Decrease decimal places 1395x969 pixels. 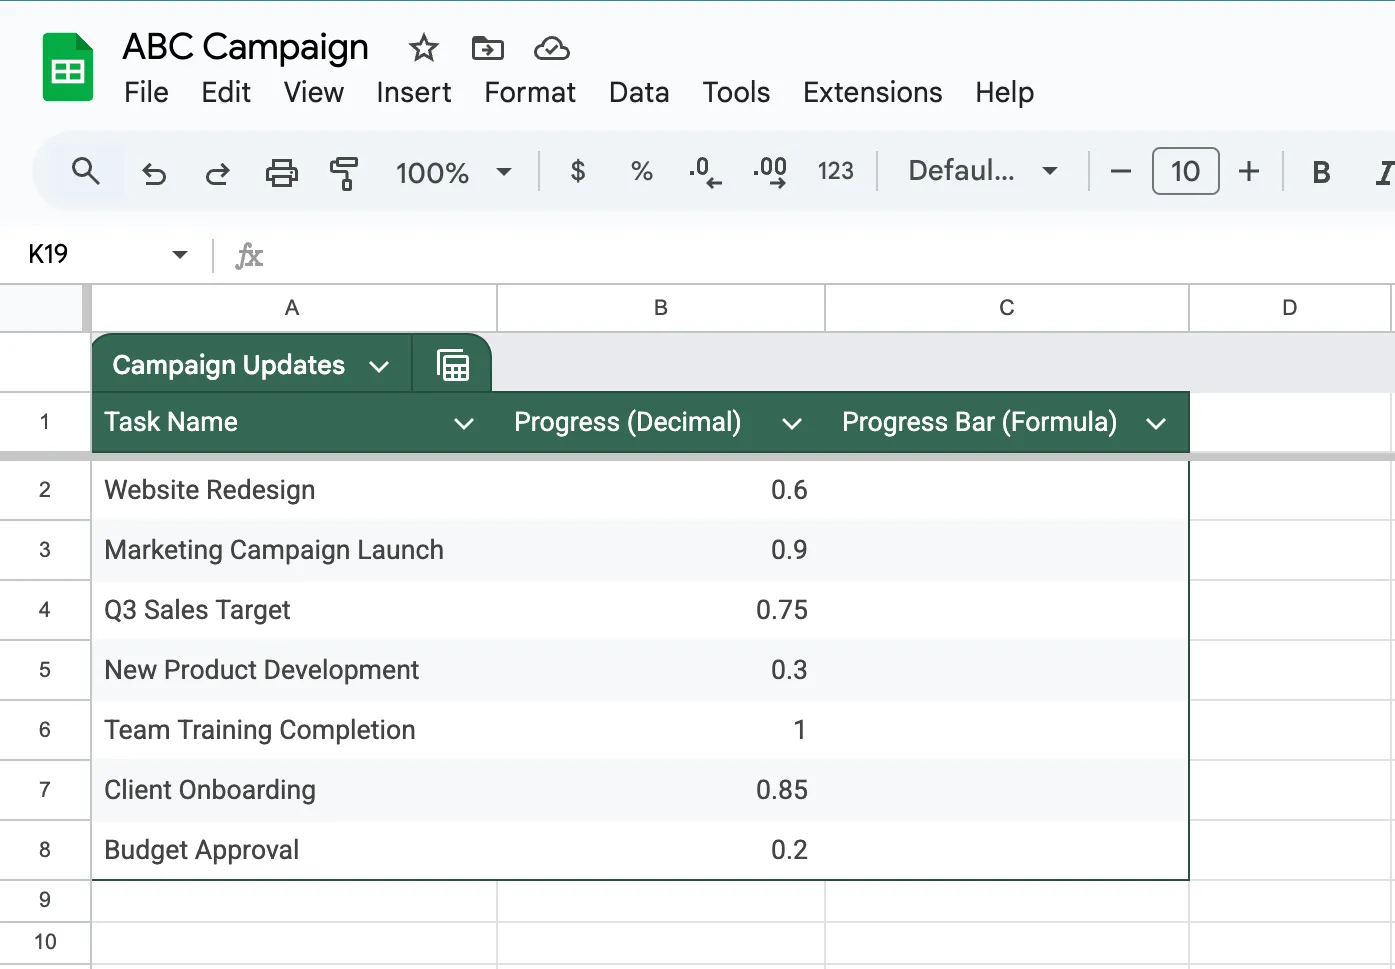point(705,172)
